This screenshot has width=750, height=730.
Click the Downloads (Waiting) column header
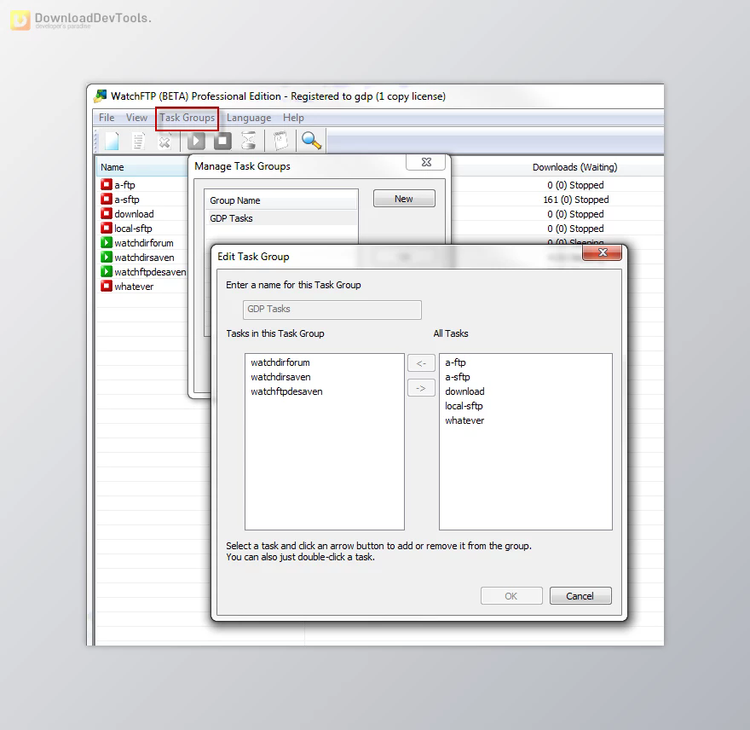click(575, 167)
